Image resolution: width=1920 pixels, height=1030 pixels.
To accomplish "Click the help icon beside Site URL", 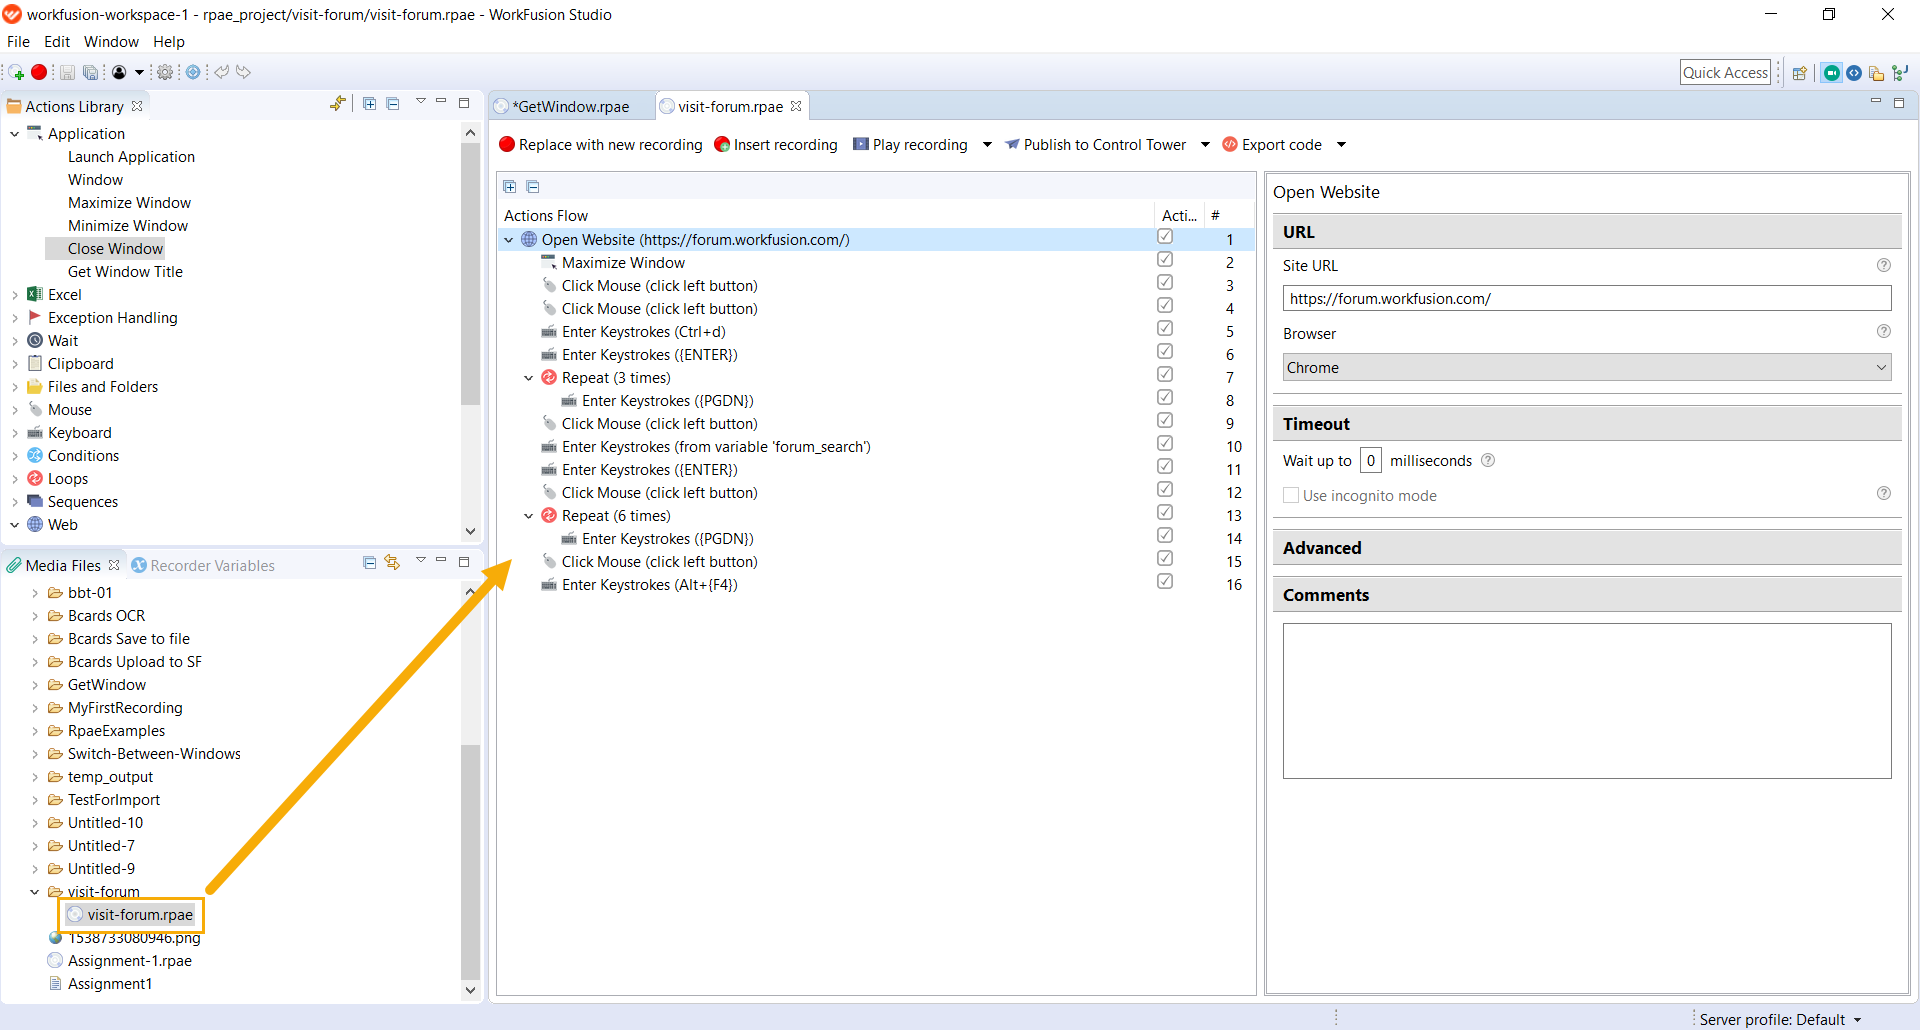I will [1884, 265].
